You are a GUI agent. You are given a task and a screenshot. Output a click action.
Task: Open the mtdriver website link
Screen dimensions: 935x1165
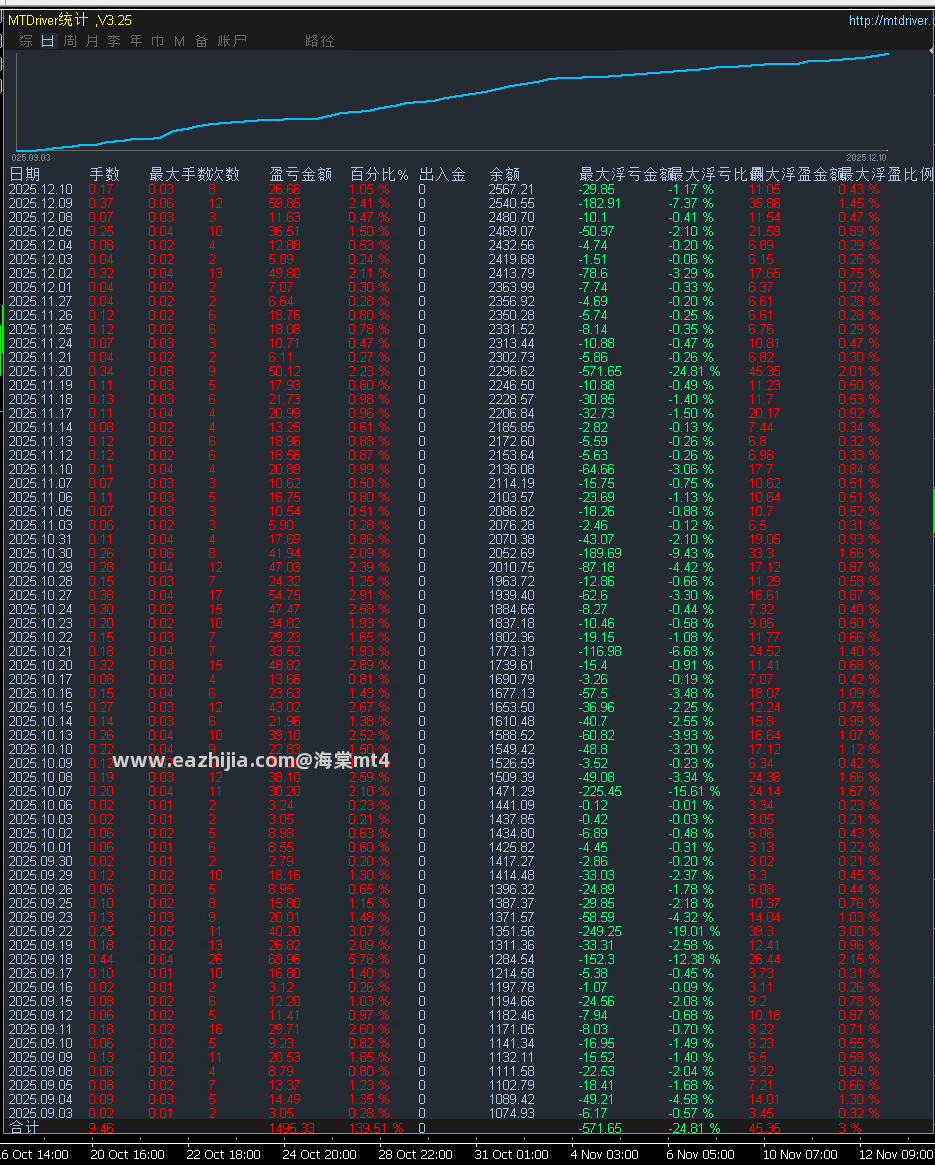[890, 20]
